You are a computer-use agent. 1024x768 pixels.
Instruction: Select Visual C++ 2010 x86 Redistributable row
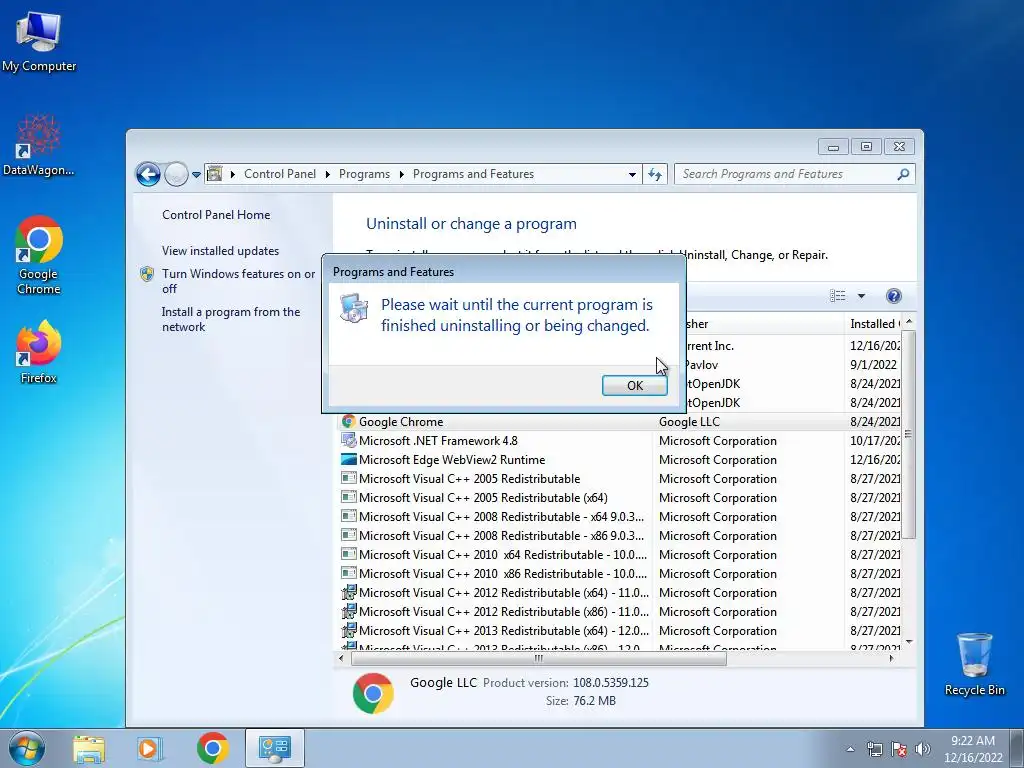coord(619,573)
